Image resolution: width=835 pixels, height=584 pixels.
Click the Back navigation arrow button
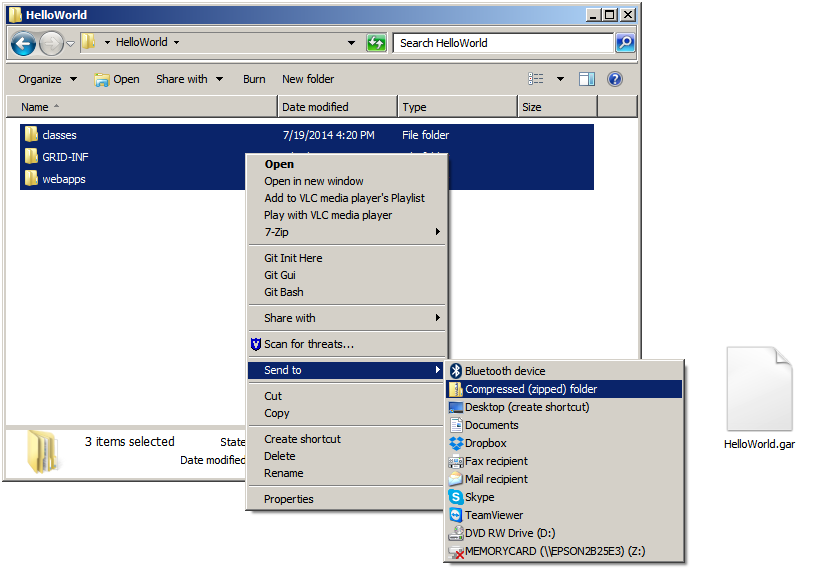24,43
